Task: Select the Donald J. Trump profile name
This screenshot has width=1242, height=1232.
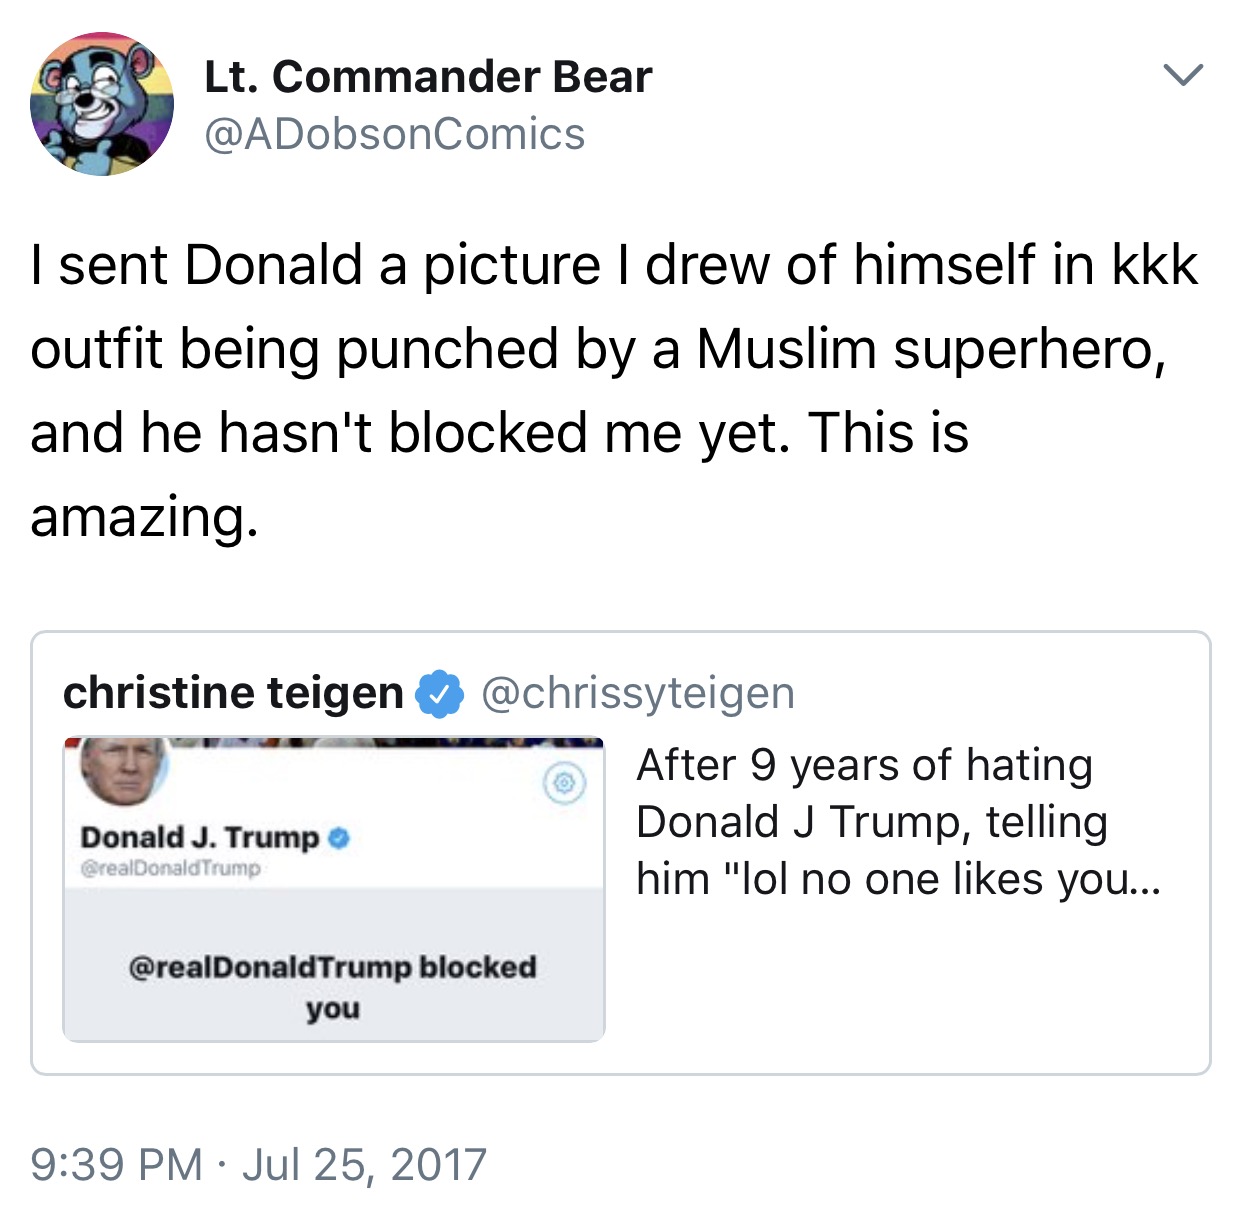Action: coord(200,837)
